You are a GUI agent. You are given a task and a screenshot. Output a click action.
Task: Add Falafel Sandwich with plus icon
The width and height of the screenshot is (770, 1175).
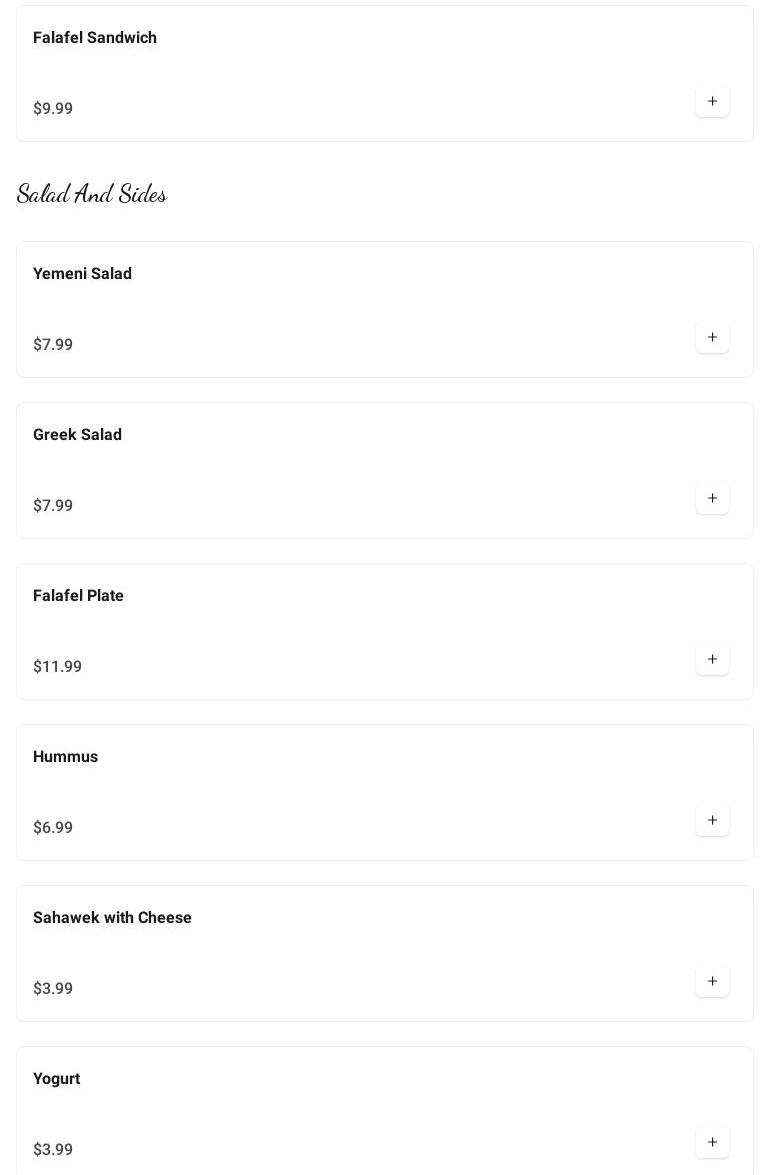(712, 101)
